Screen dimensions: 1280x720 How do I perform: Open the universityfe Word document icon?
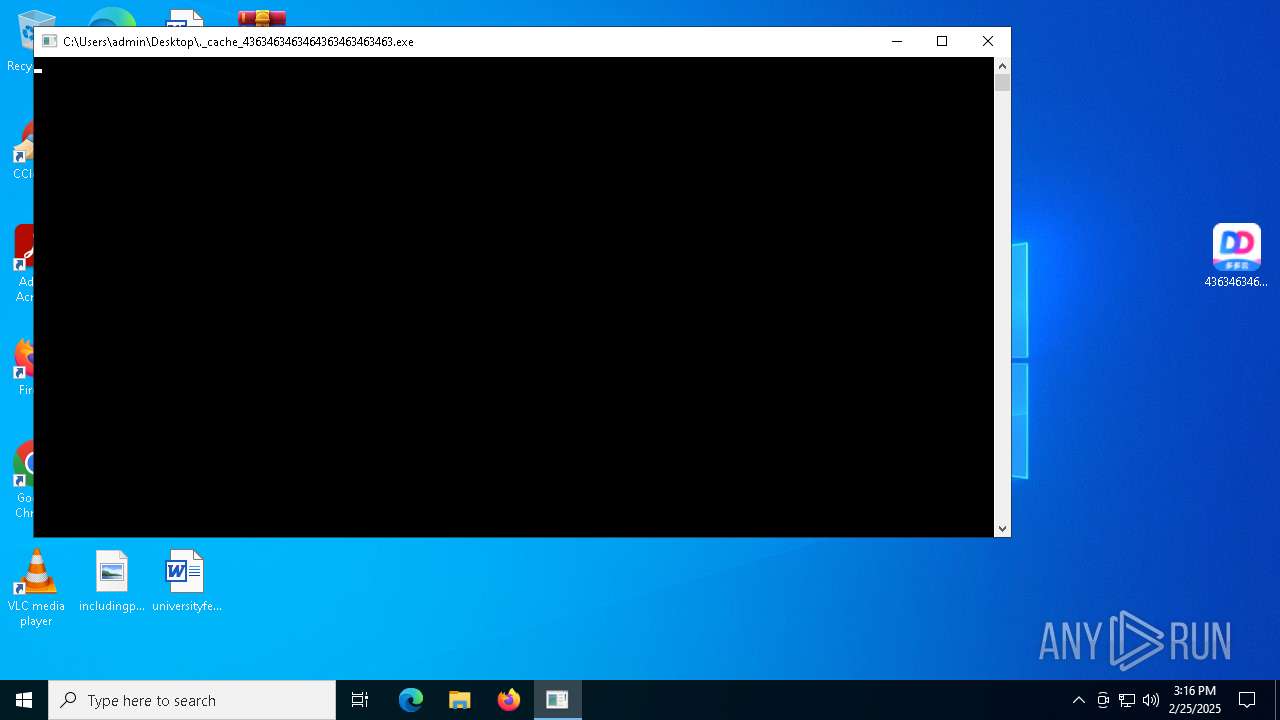point(186,581)
